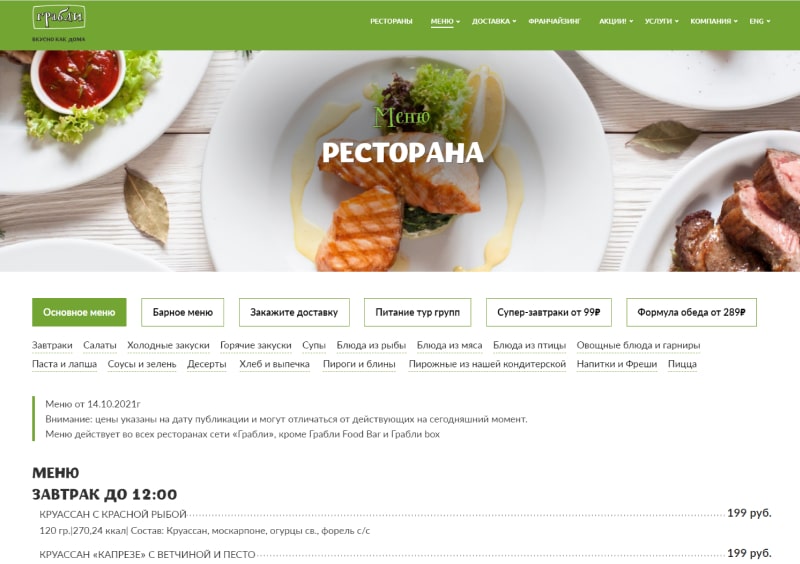Open Питание тур групп section

point(417,312)
